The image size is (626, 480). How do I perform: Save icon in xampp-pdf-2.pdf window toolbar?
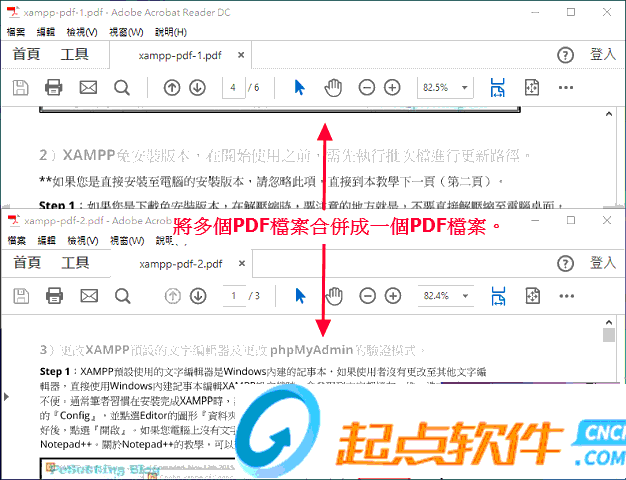tap(21, 296)
